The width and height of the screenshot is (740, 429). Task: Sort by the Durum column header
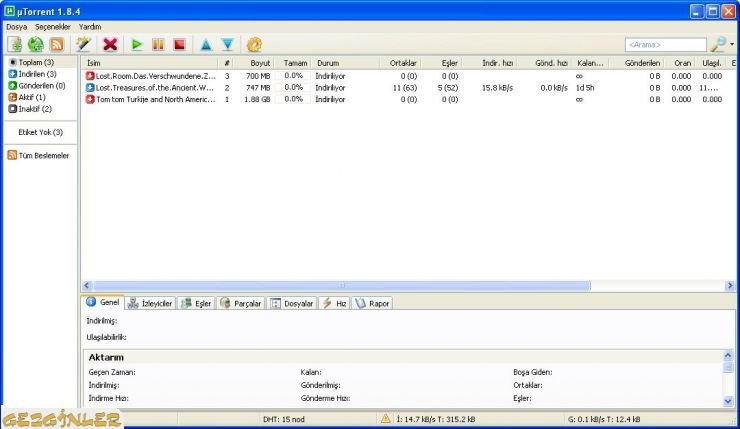tap(346, 63)
